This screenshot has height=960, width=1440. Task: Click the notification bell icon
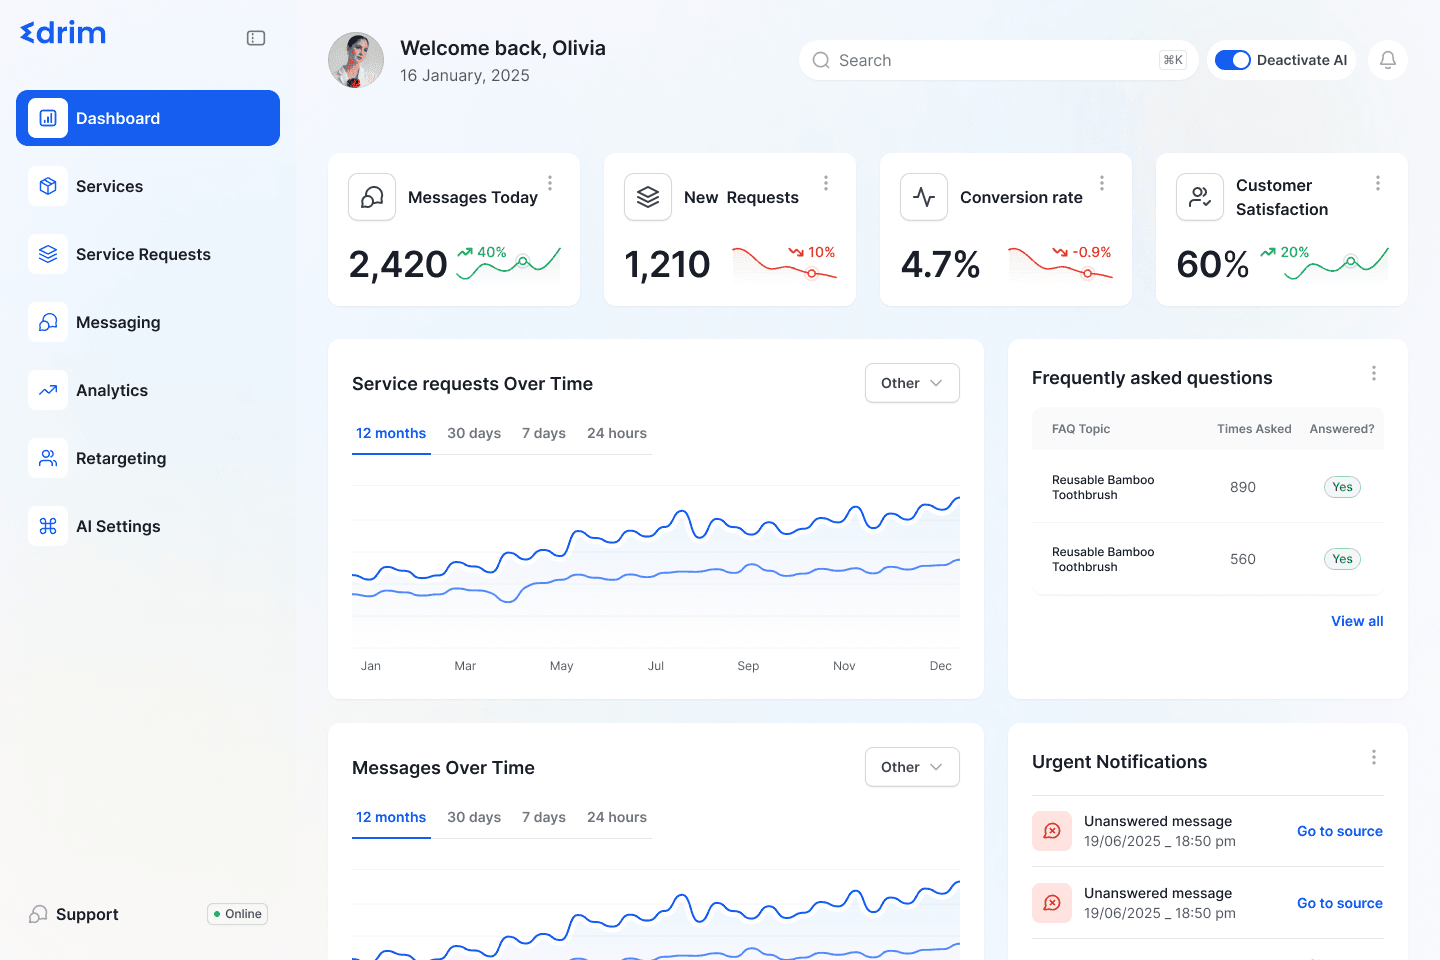point(1387,60)
